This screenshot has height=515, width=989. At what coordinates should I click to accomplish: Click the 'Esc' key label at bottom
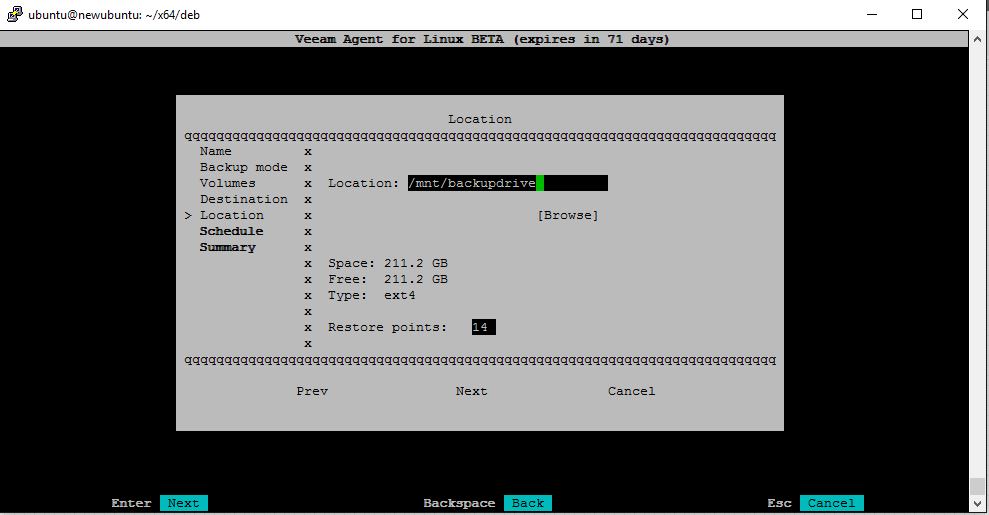(780, 503)
